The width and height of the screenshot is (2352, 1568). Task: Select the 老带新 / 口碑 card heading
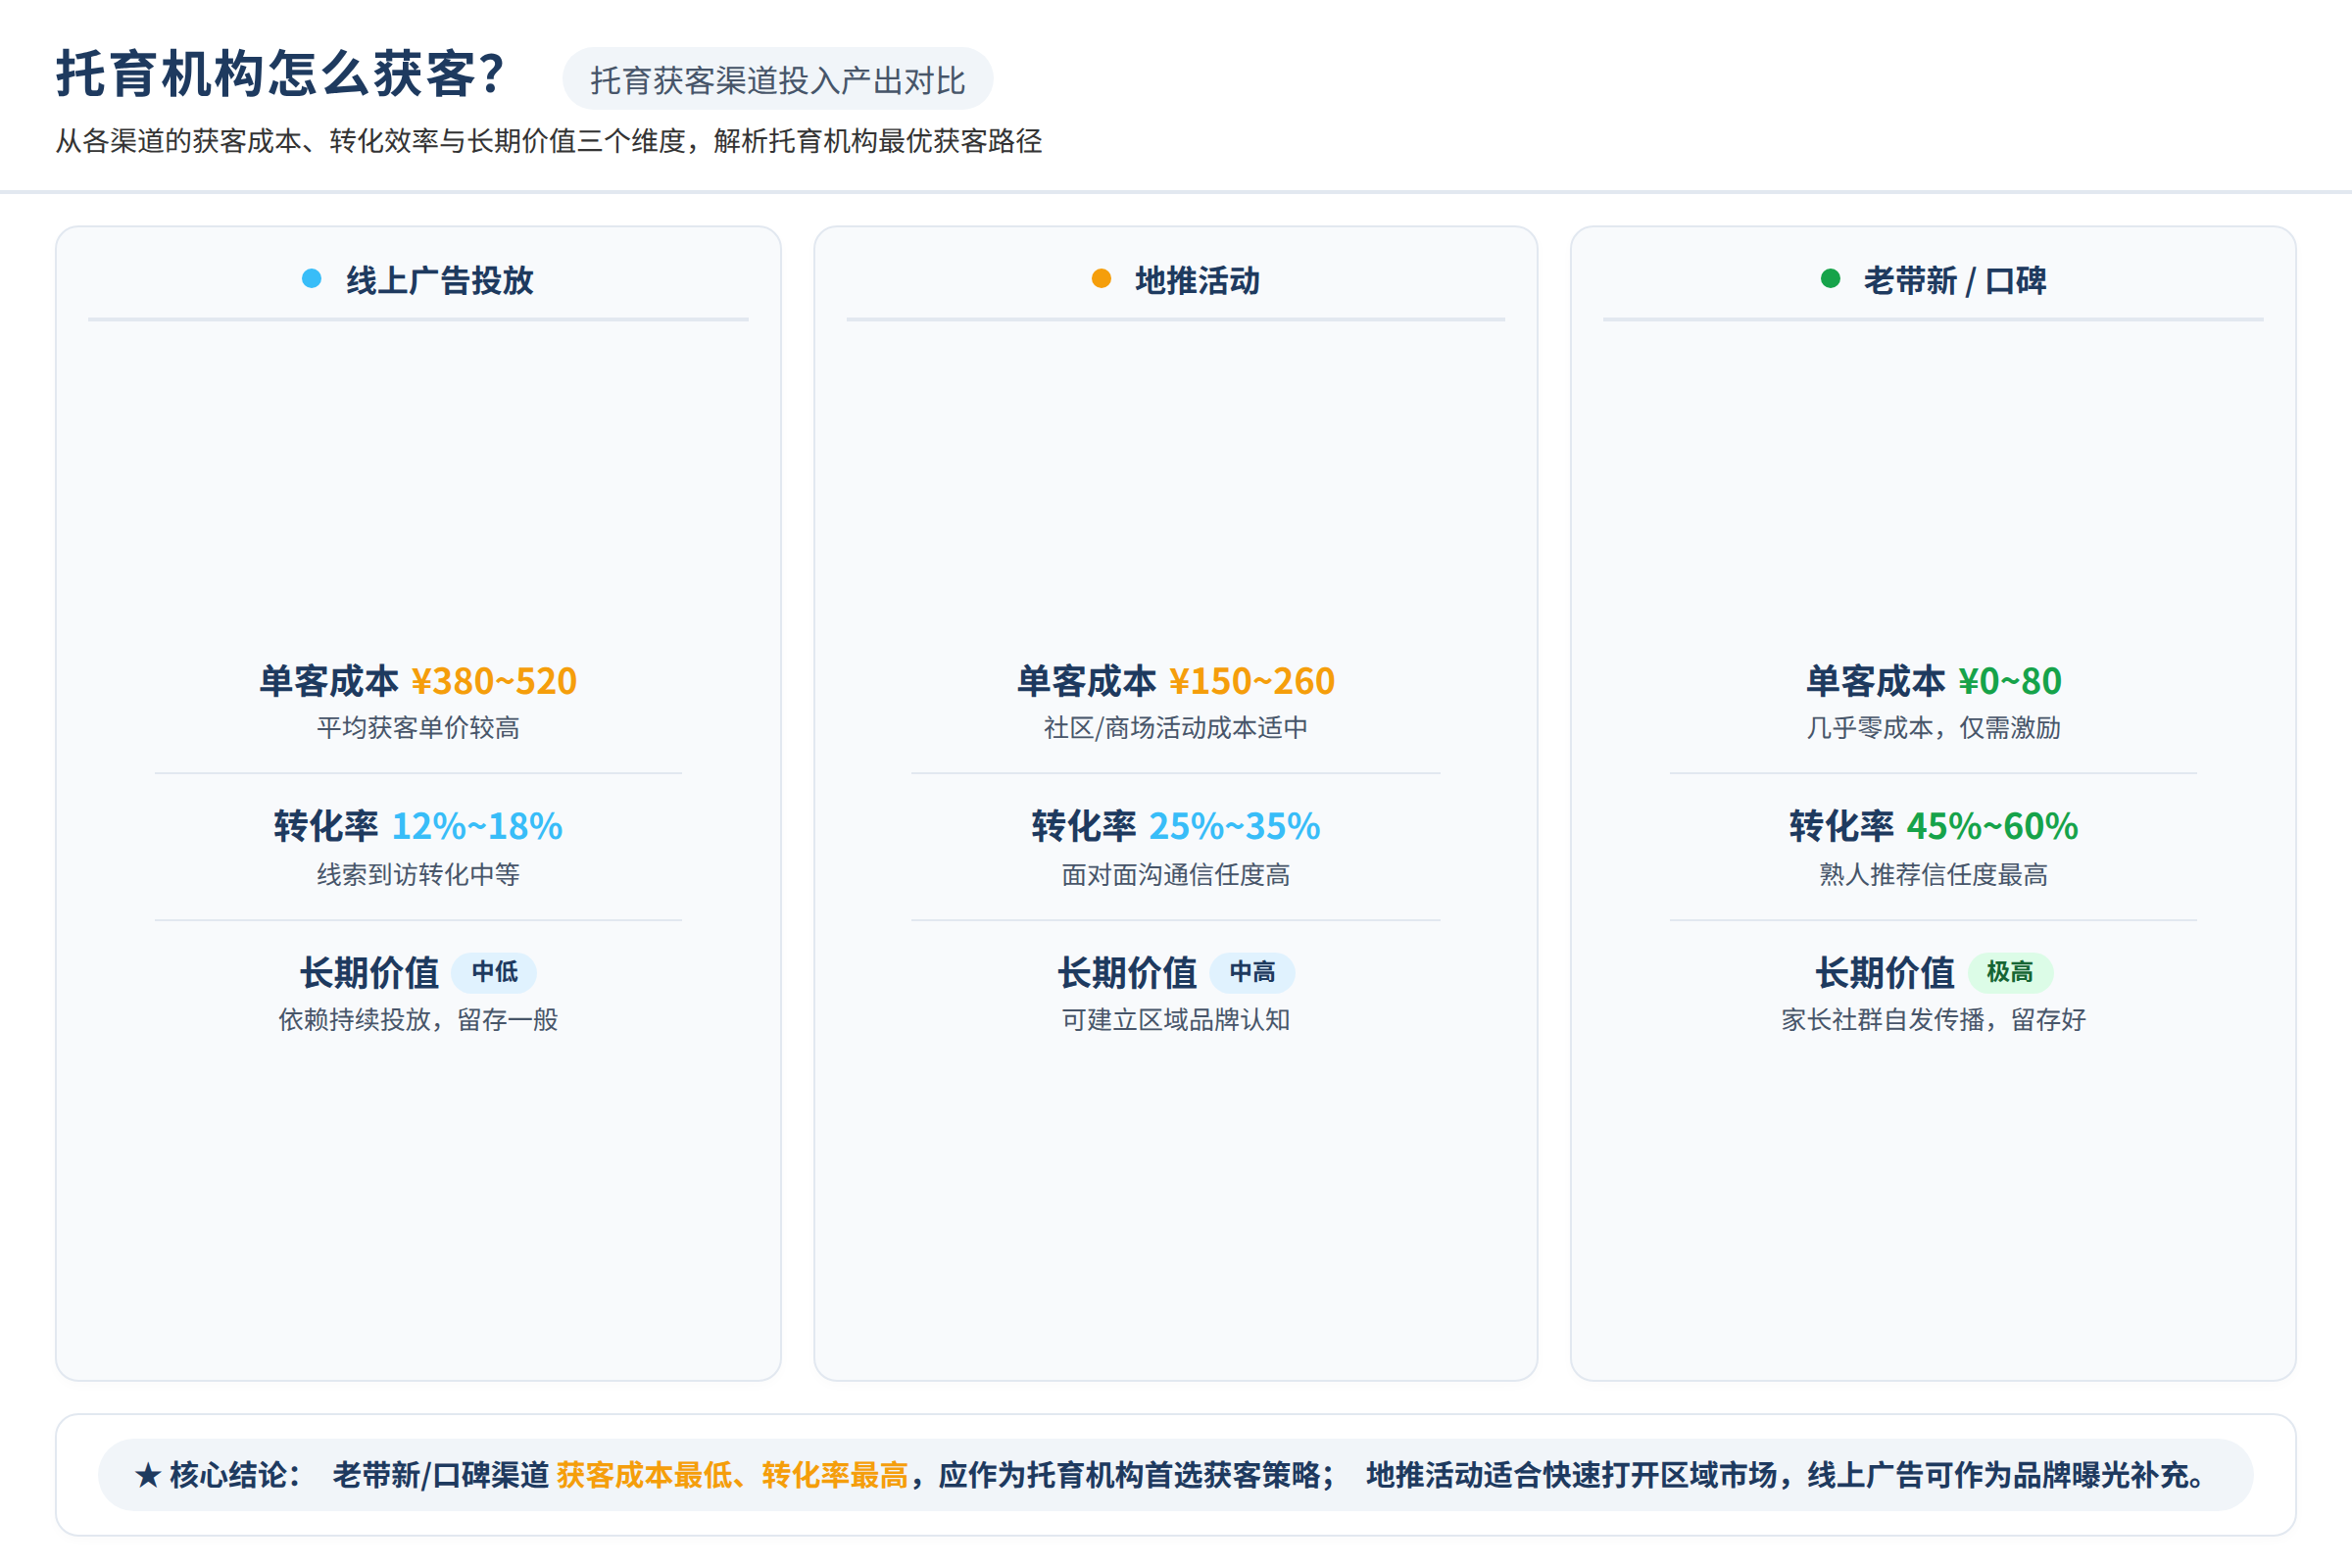1955,281
